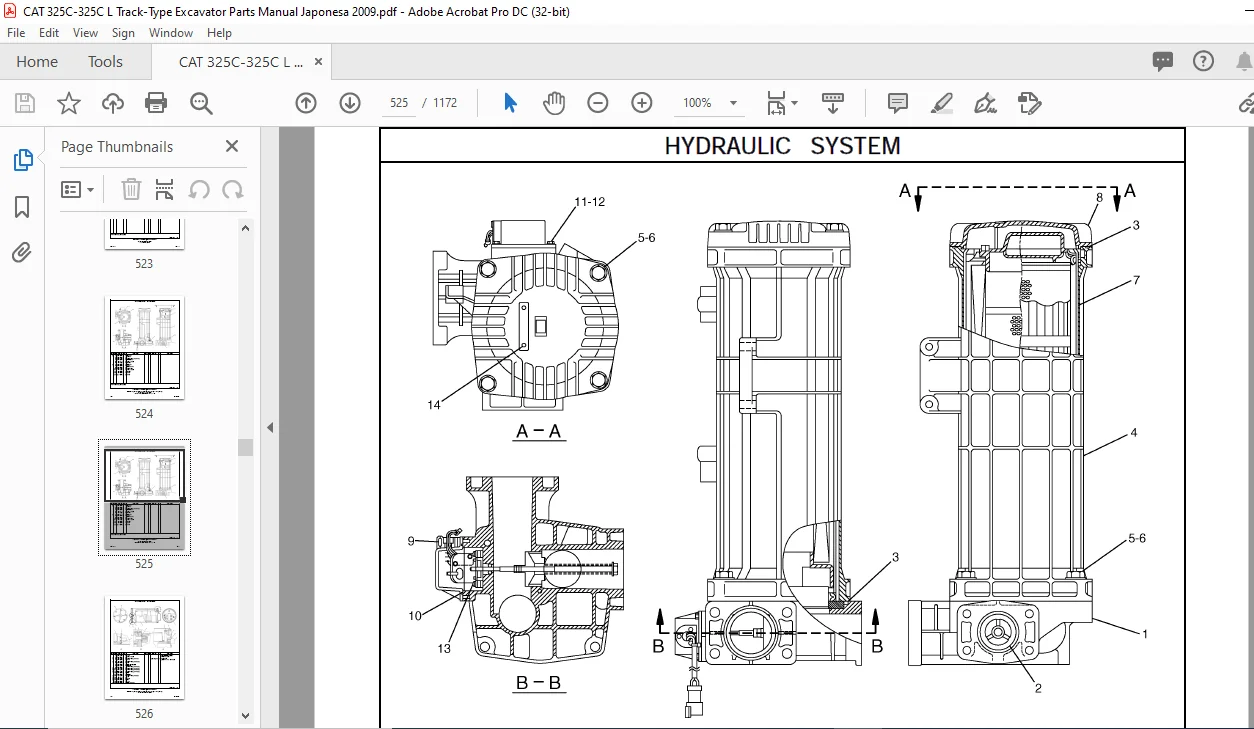This screenshot has width=1254, height=729.
Task: Add a comment sticky note
Action: 898,103
